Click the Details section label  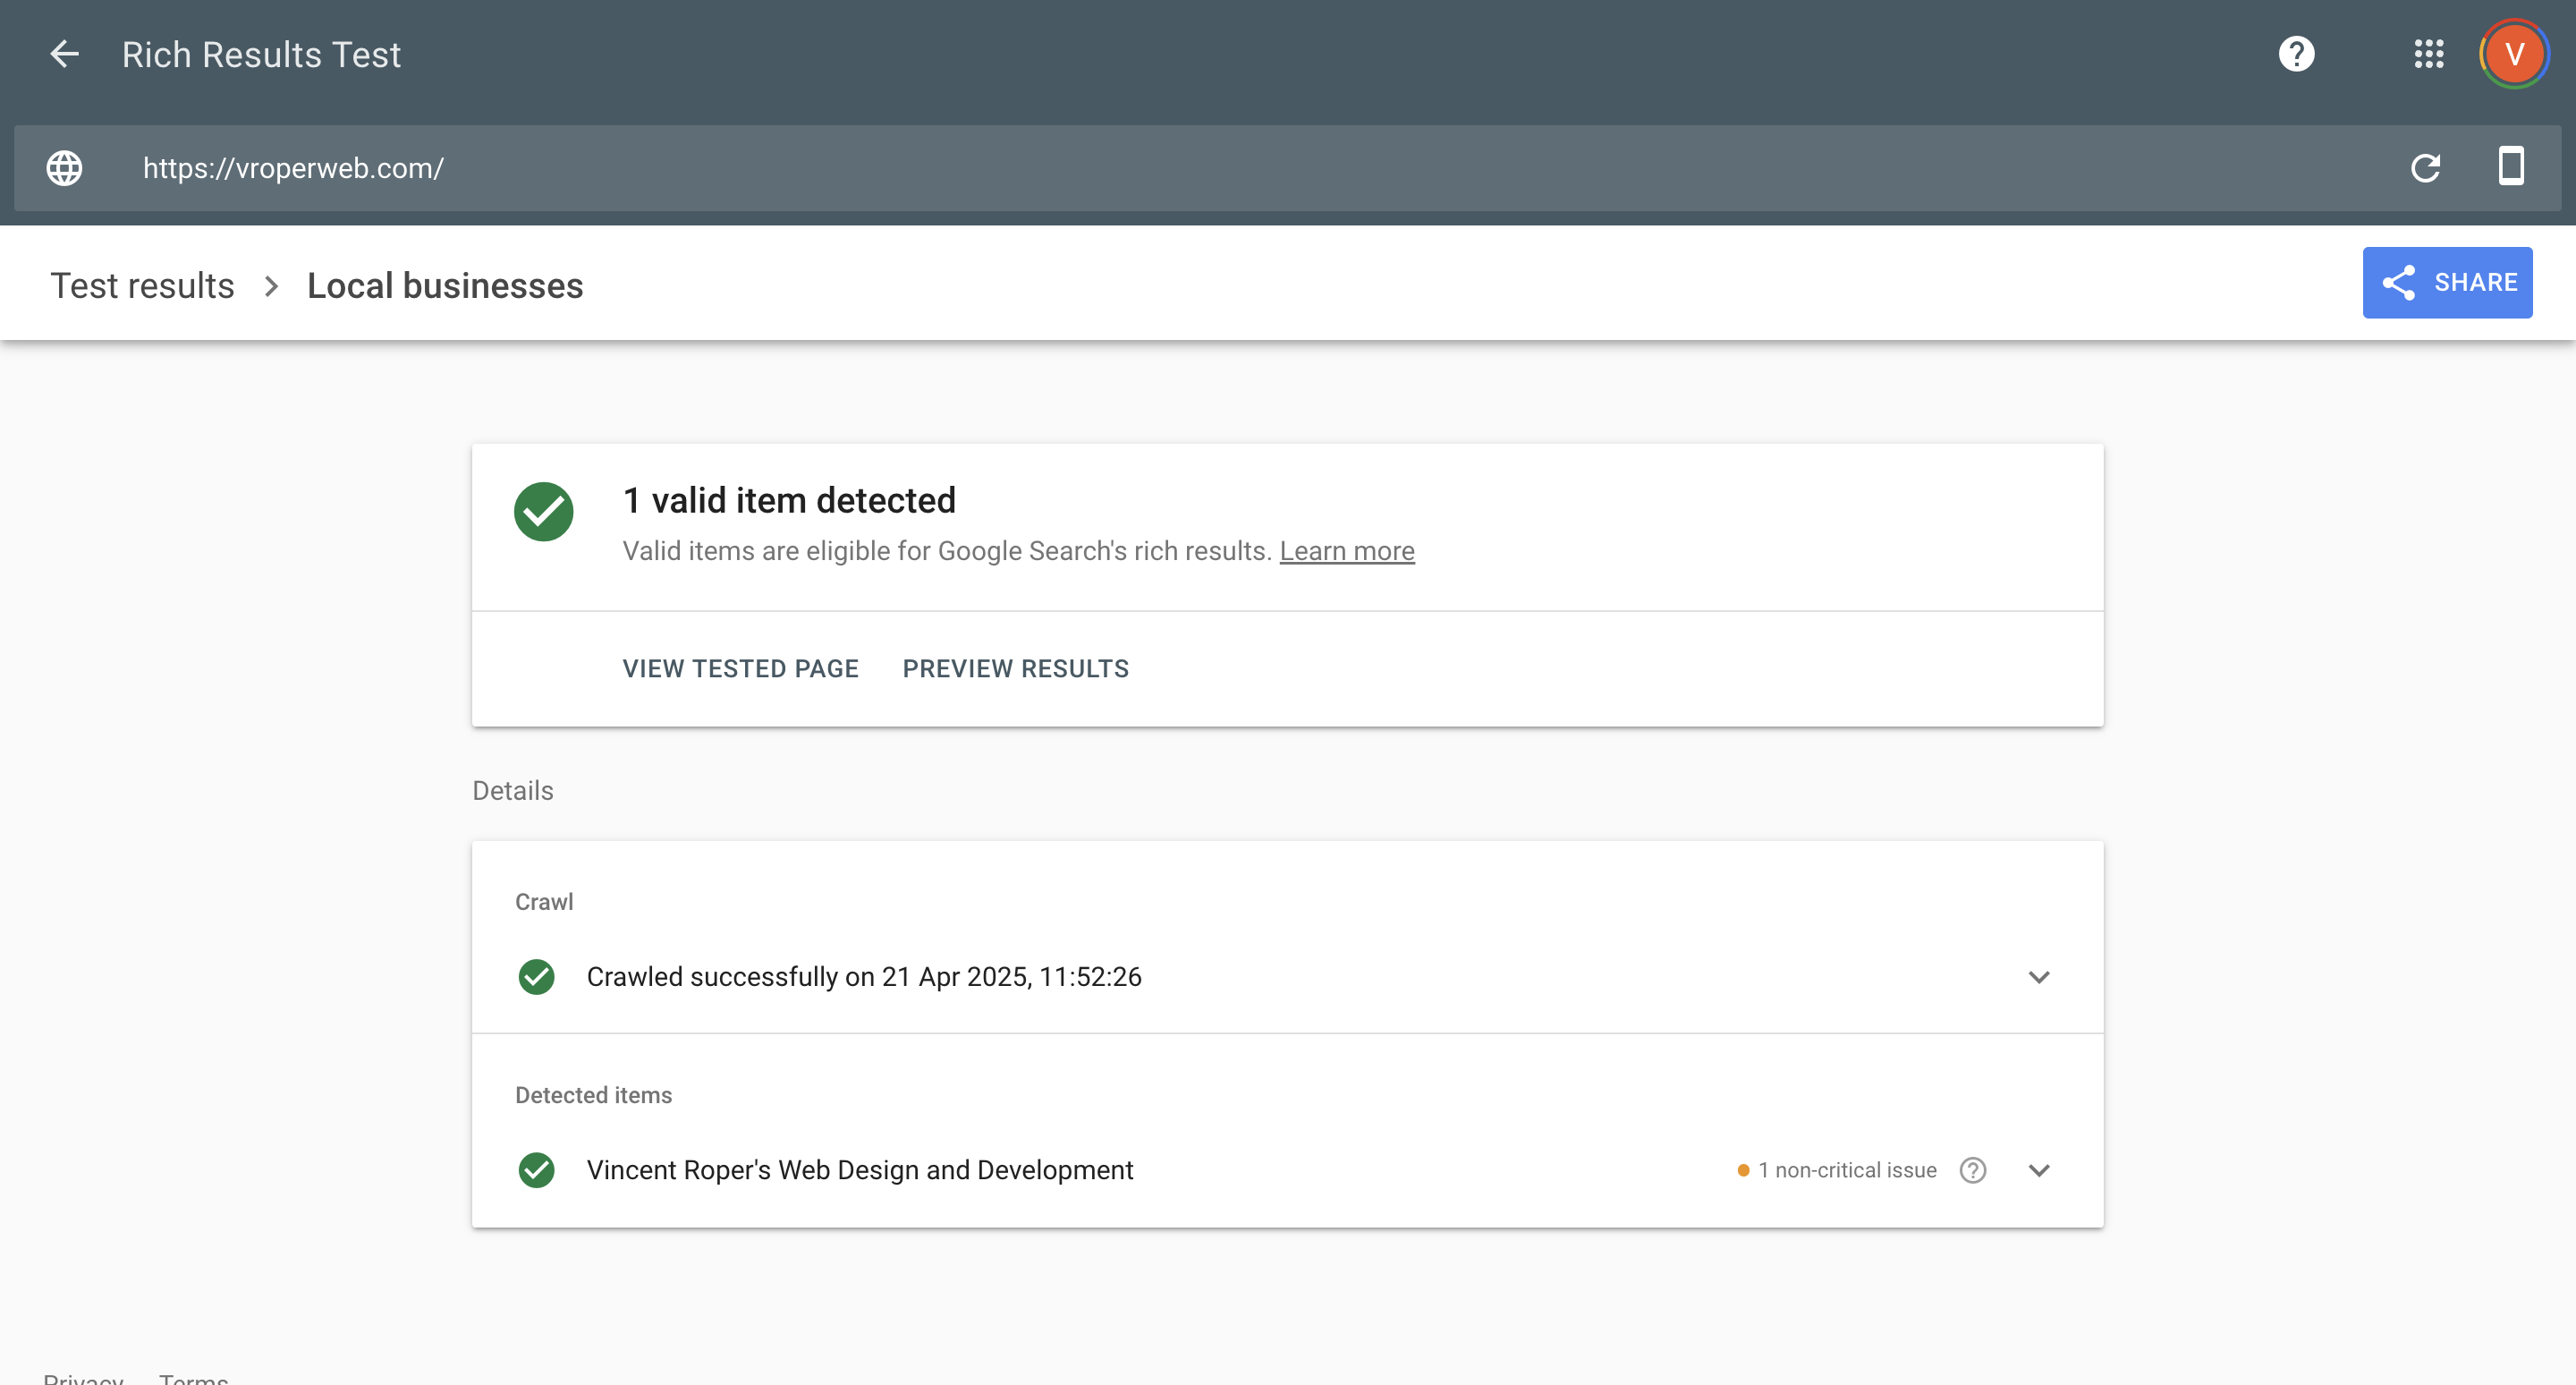[x=513, y=791]
